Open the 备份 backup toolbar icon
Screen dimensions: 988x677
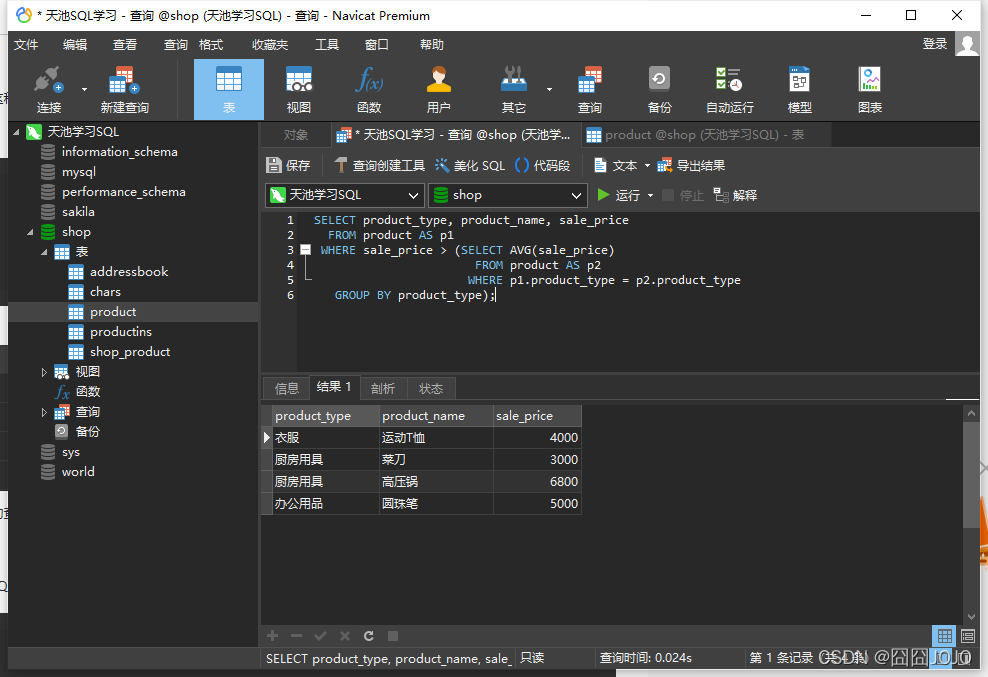click(x=659, y=90)
